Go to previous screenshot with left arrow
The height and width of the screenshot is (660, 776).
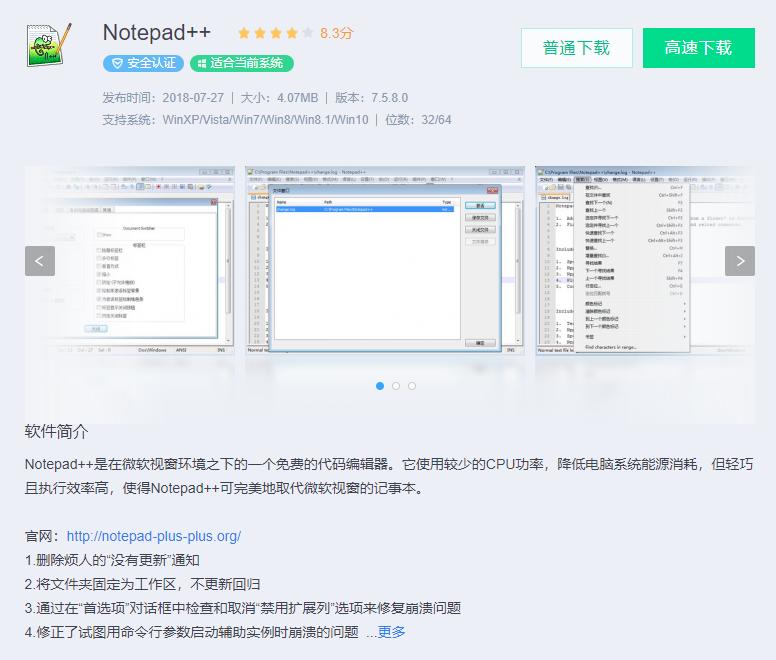click(40, 261)
